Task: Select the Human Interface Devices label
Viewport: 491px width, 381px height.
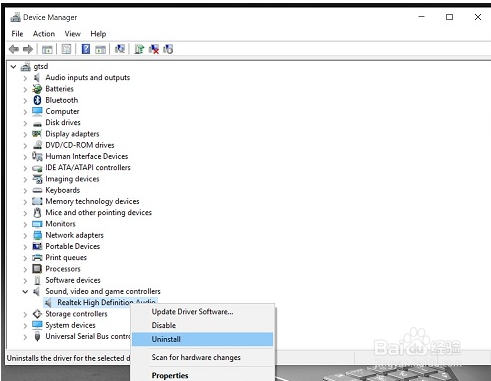Action: [x=87, y=156]
